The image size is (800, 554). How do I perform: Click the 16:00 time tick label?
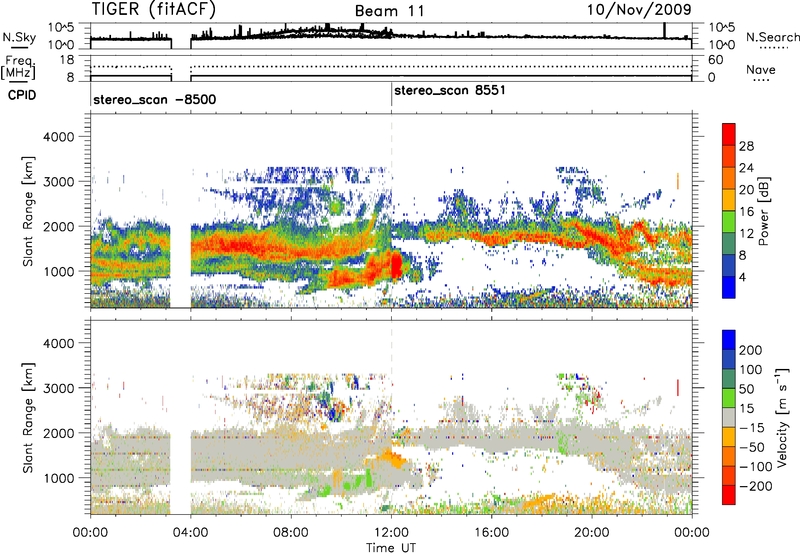tap(491, 533)
